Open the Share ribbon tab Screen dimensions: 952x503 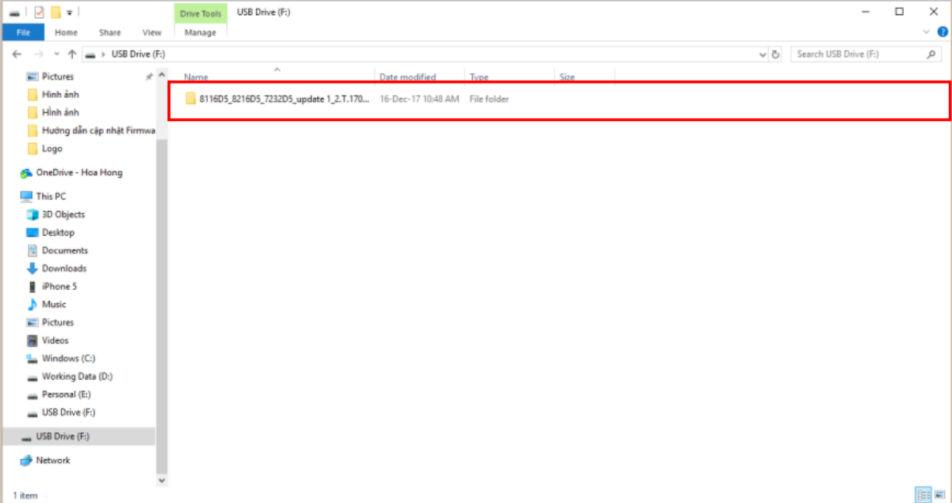click(x=110, y=32)
